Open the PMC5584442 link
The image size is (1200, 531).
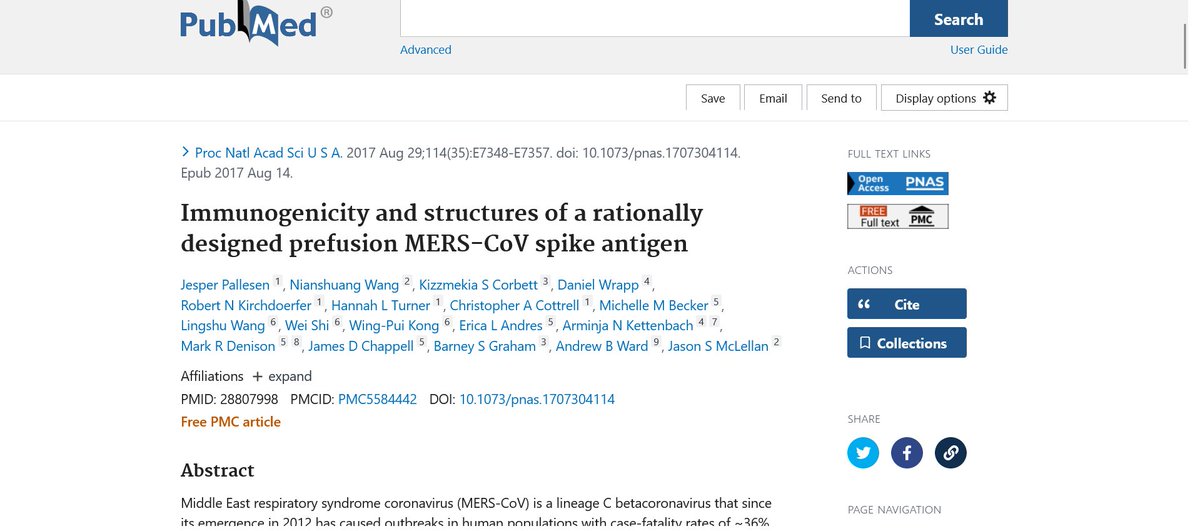point(377,399)
